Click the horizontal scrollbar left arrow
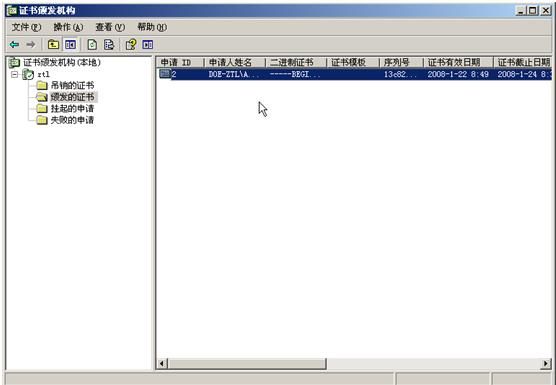The image size is (556, 385). pyautogui.click(x=162, y=363)
